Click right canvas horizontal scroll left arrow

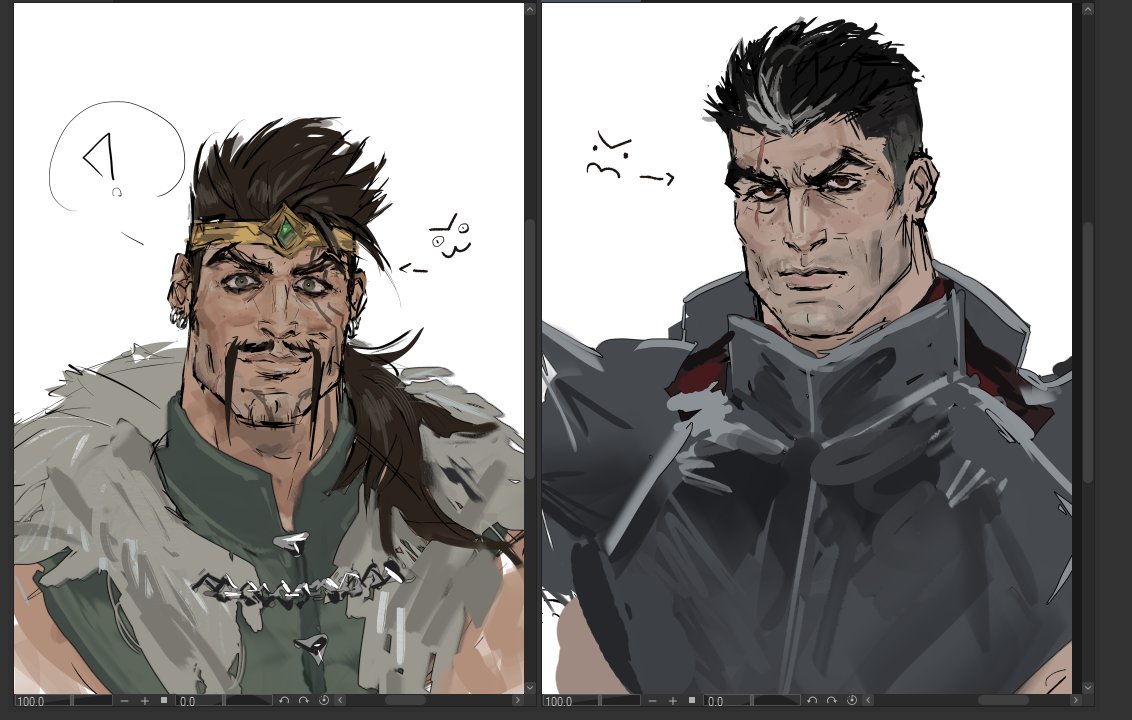point(868,701)
